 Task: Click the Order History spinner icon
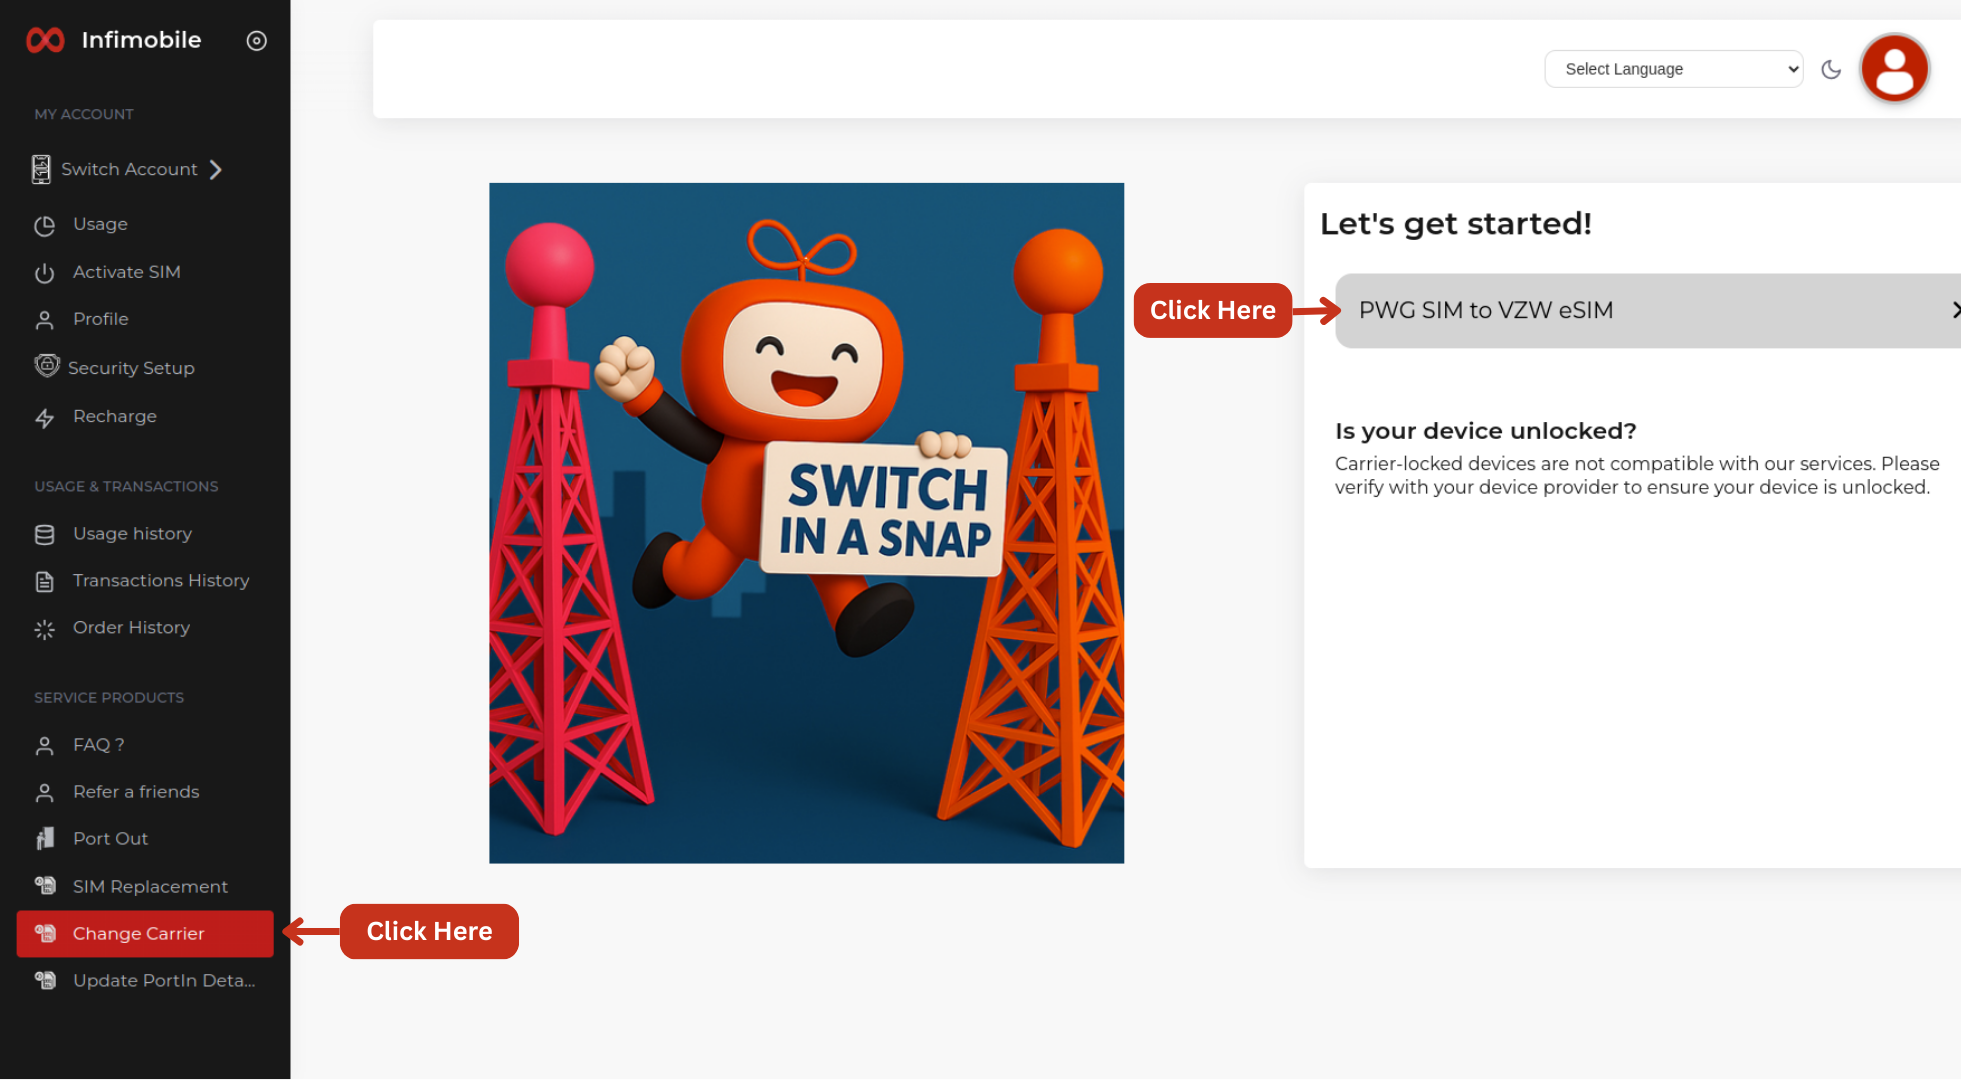[x=45, y=629]
